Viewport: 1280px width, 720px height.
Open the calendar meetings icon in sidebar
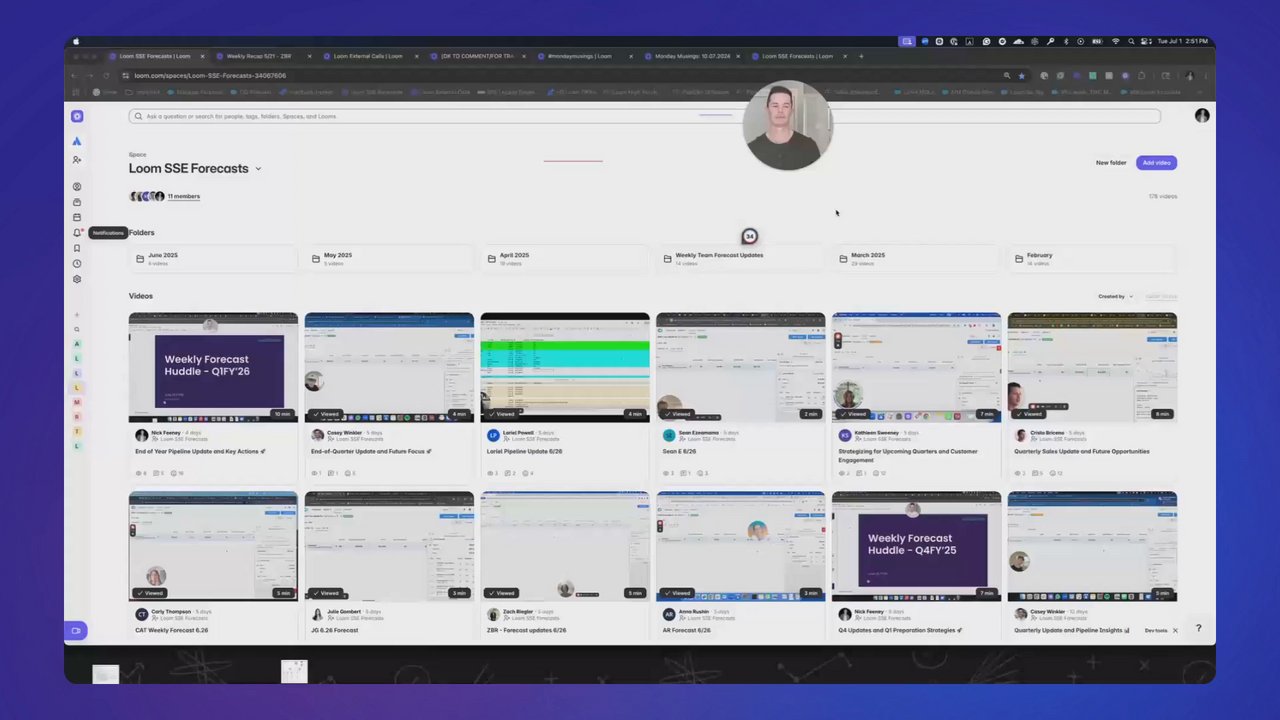(77, 217)
